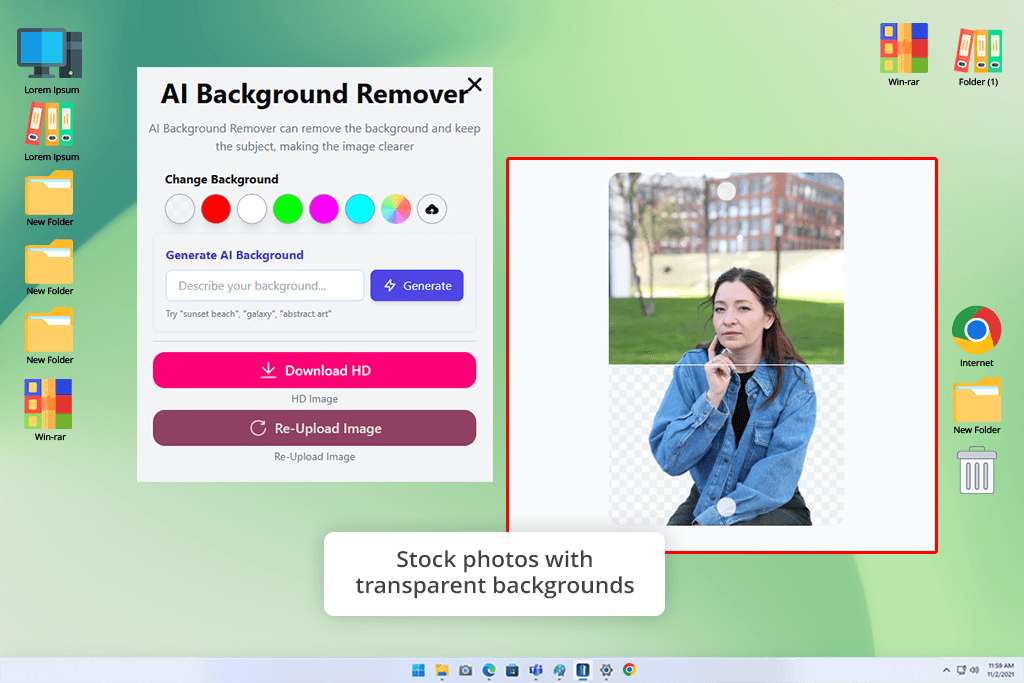The height and width of the screenshot is (683, 1024).
Task: Grab the top round comparison slider handle
Action: (x=726, y=191)
